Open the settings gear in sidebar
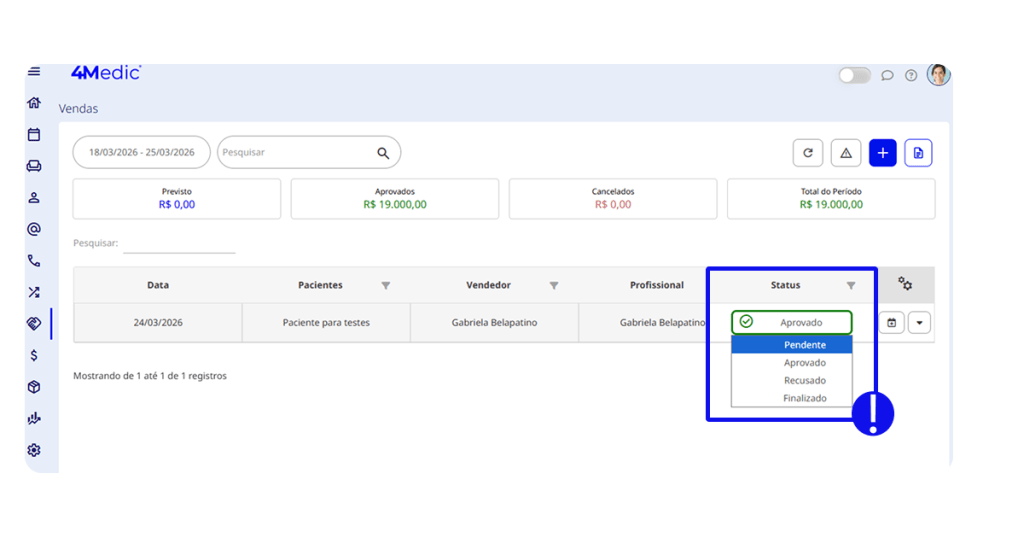This screenshot has width=1024, height=538. [34, 450]
